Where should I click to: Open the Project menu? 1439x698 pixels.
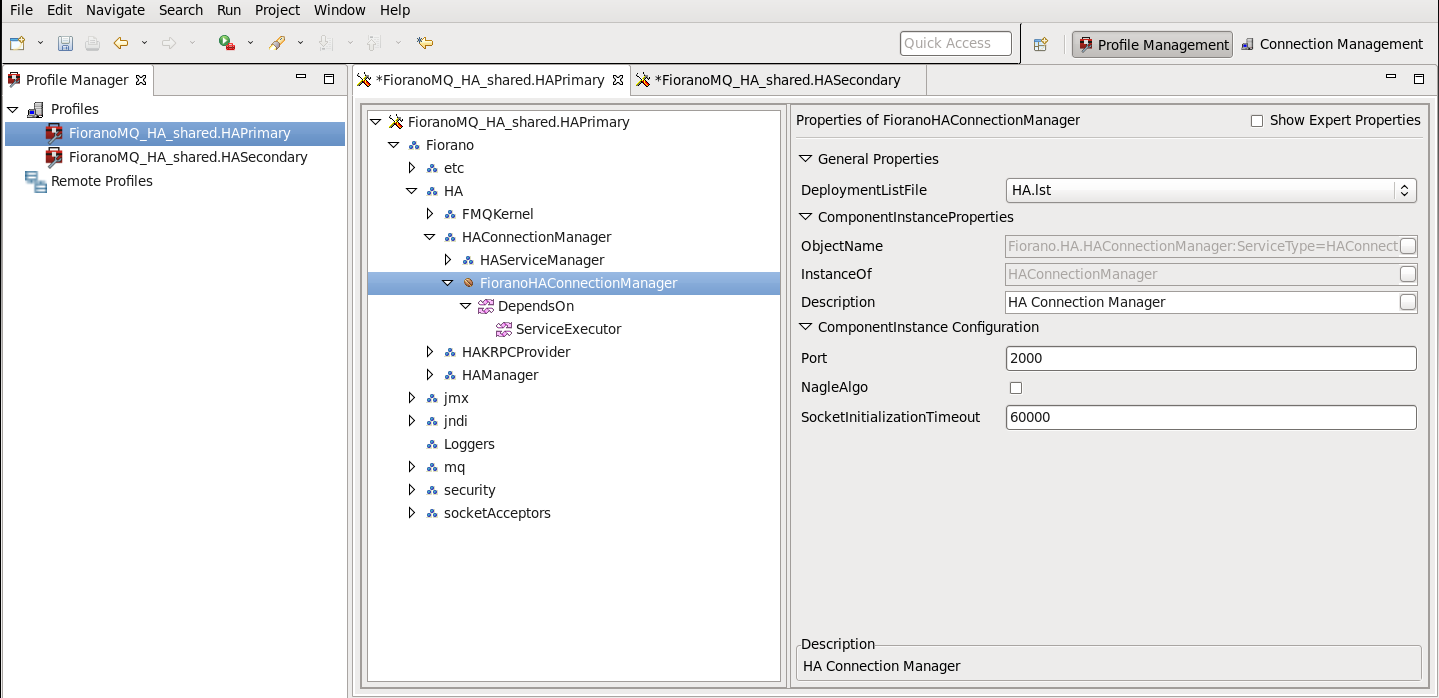pyautogui.click(x=277, y=10)
